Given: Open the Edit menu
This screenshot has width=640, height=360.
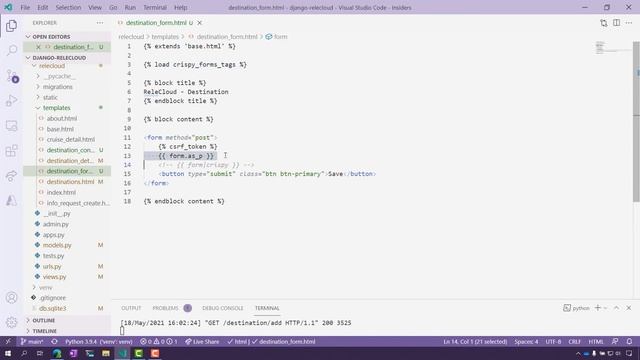Looking at the screenshot, I should (x=42, y=7).
